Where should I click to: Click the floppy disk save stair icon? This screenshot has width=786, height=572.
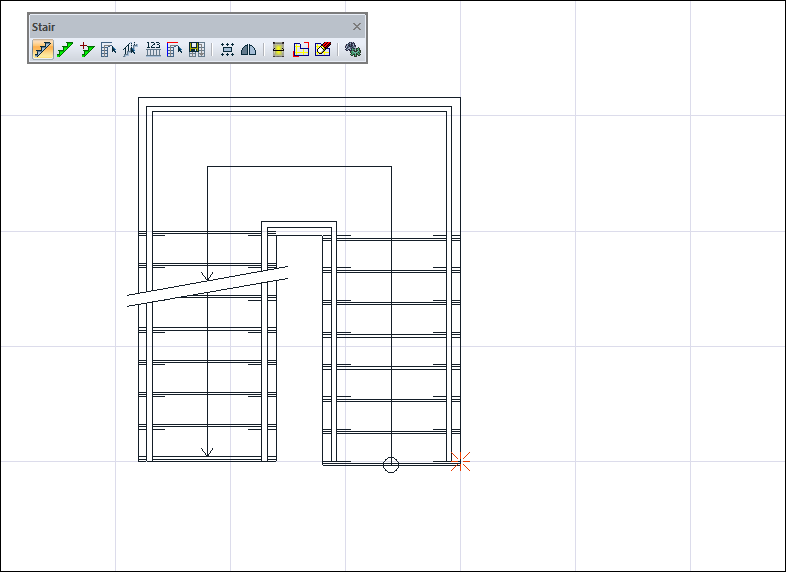197,49
